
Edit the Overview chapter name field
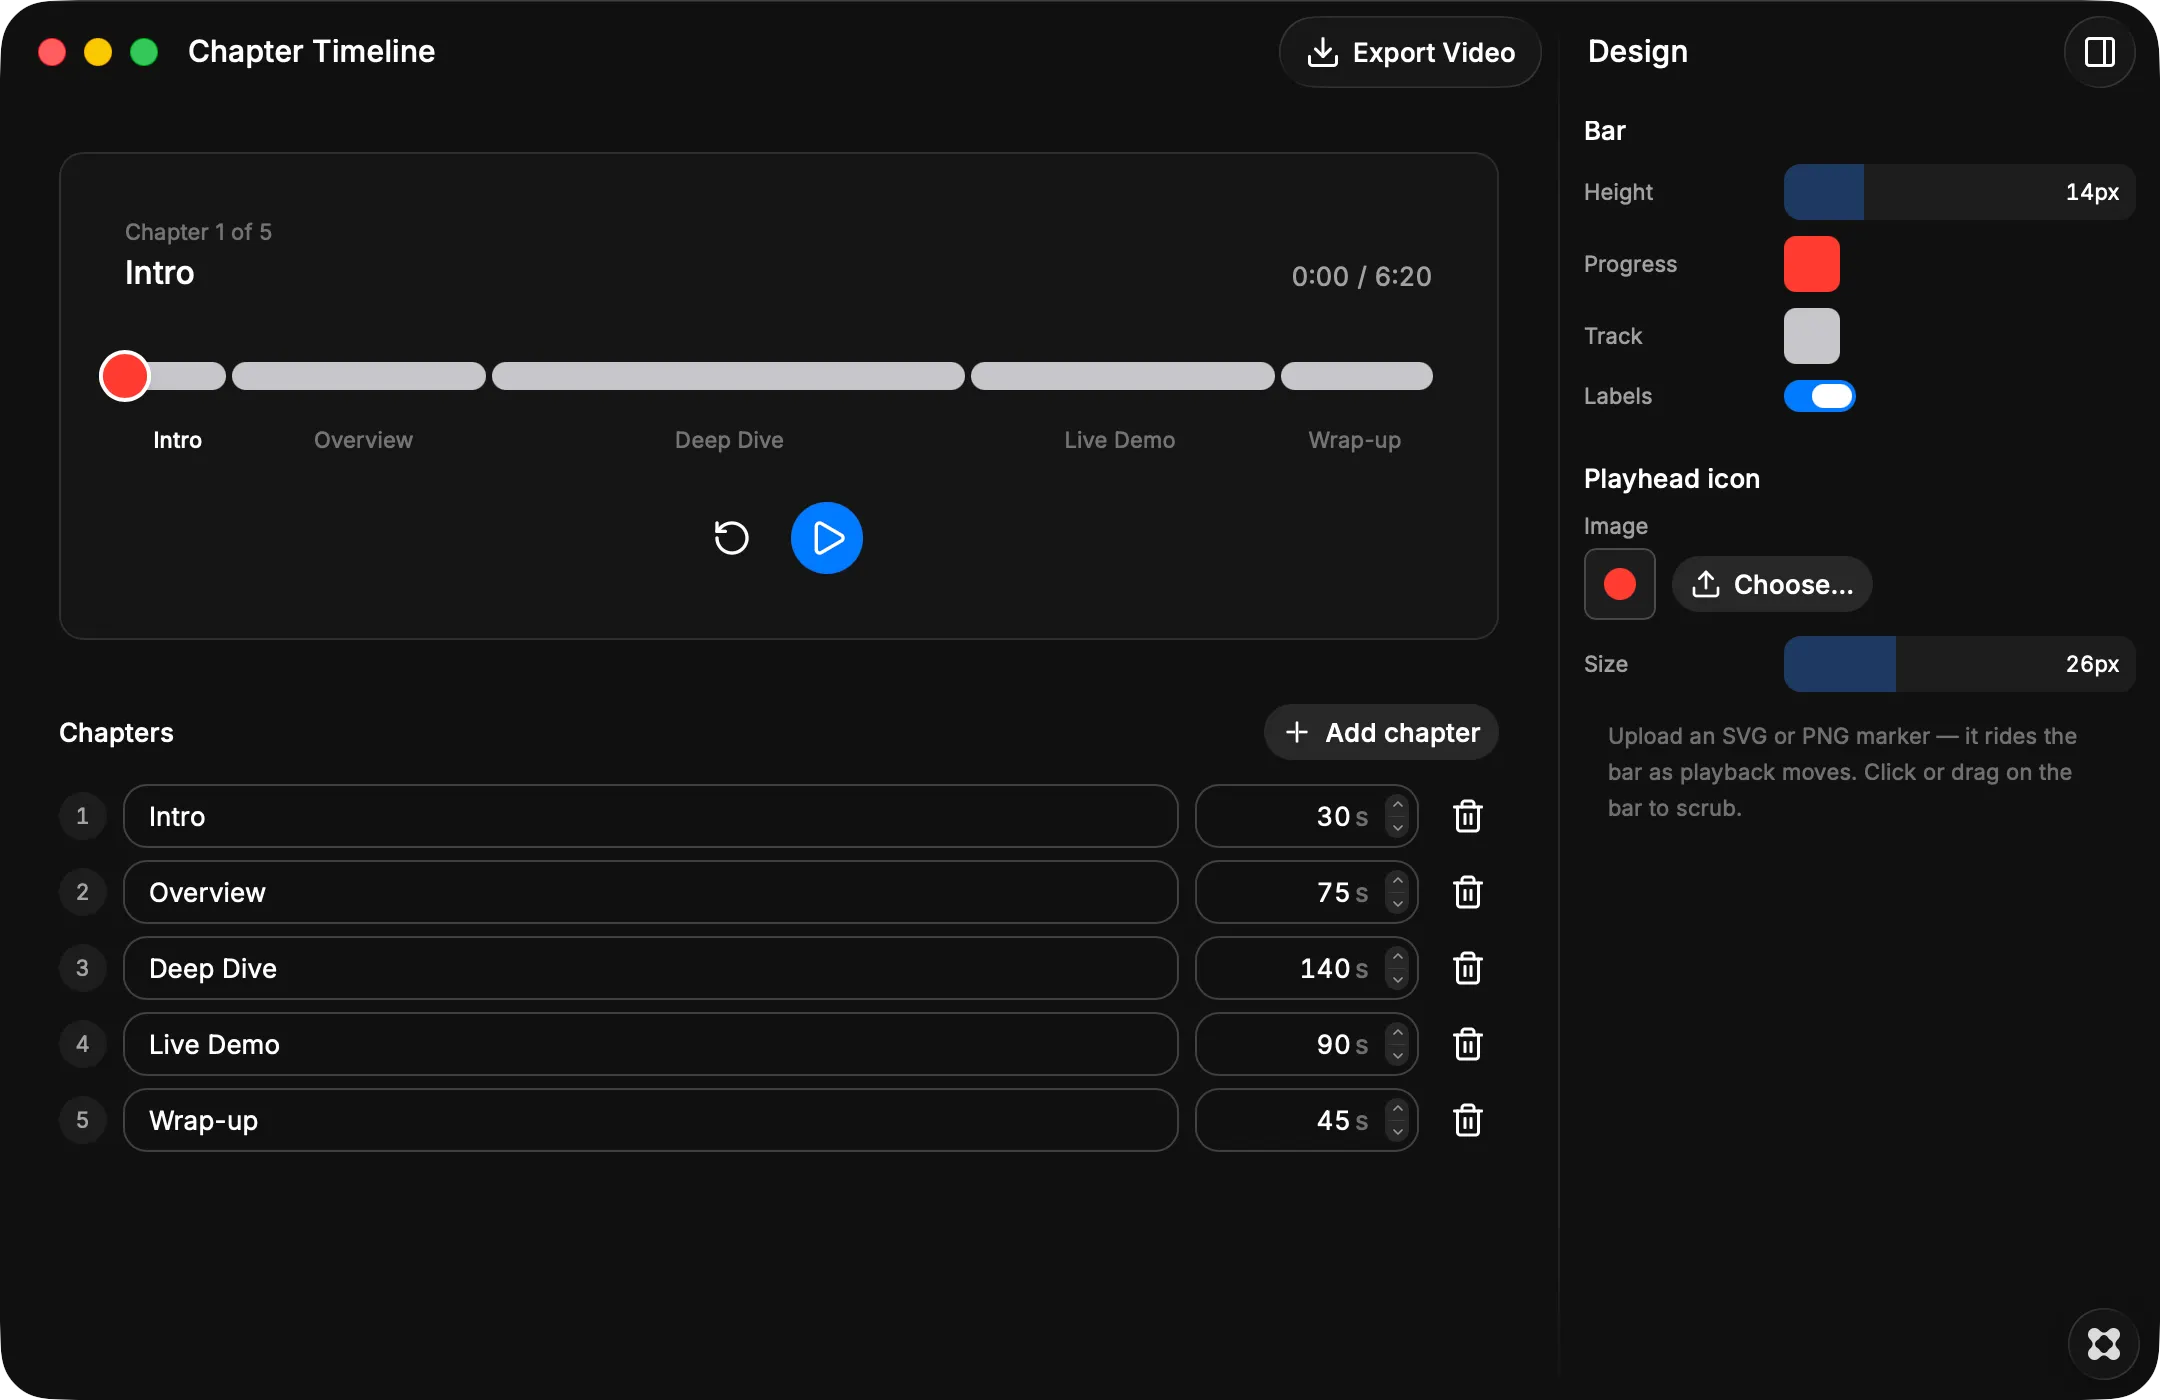[651, 892]
